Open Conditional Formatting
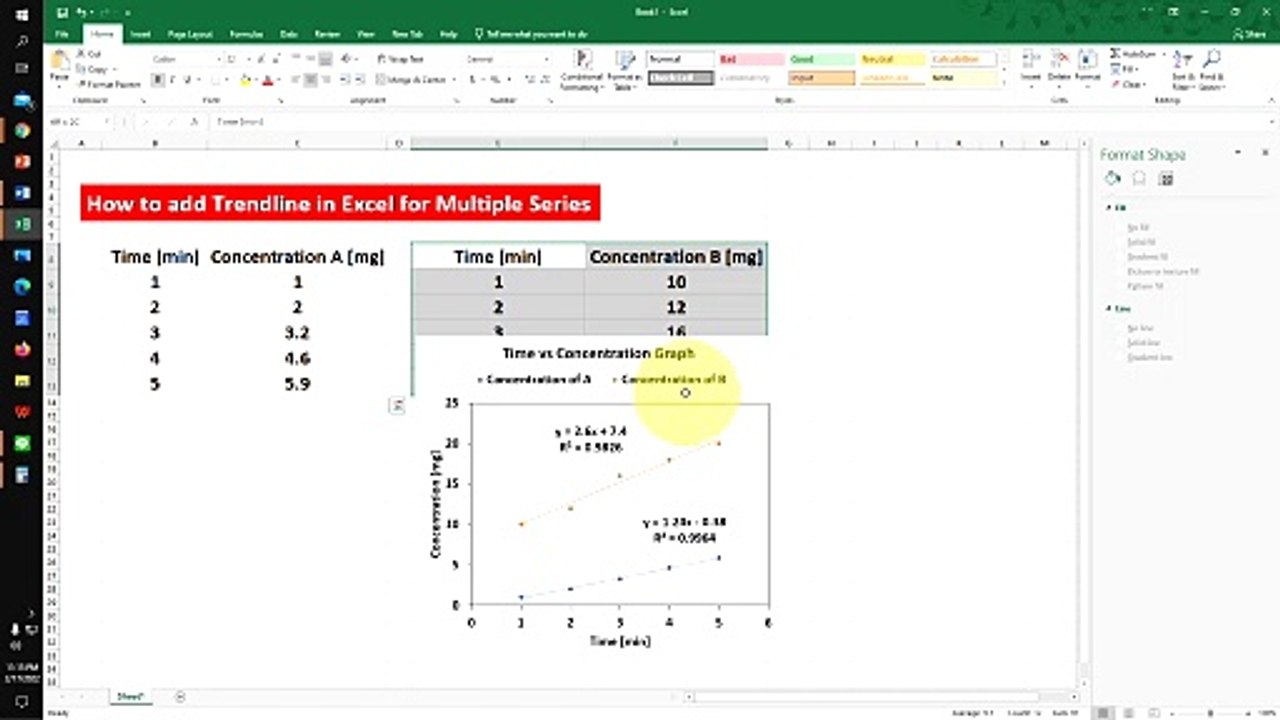The height and width of the screenshot is (720, 1280). click(582, 70)
